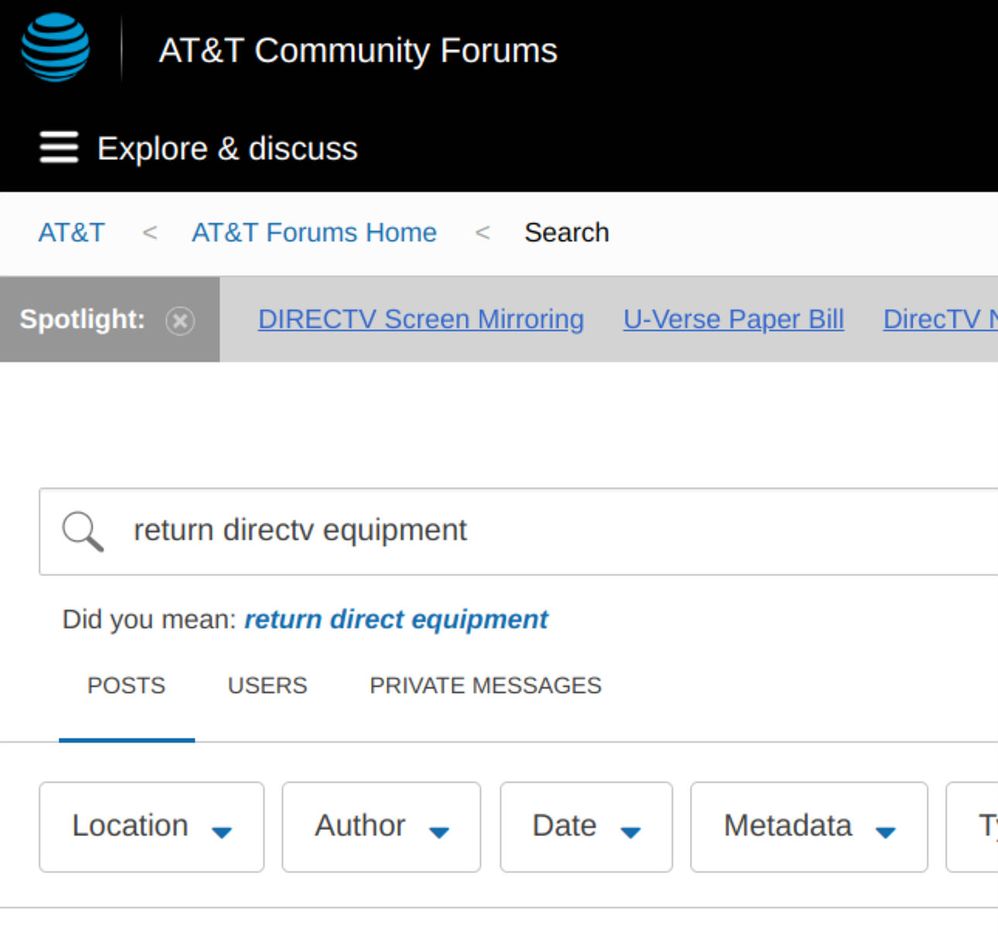Expand the Location filter dropdown
Screen dimensions: 998x935
point(151,826)
